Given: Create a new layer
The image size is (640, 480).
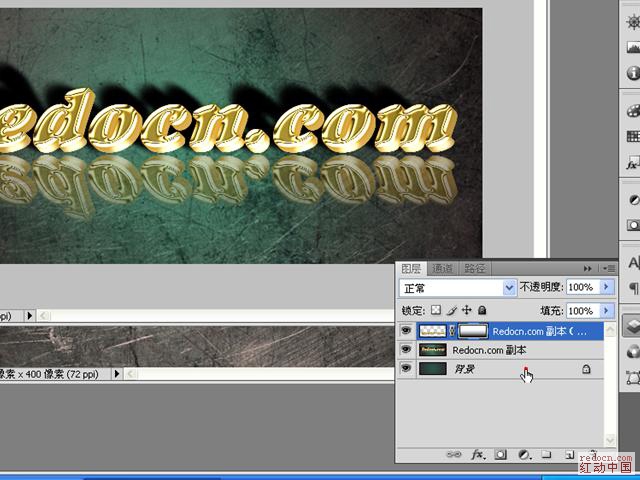Looking at the screenshot, I should 568,454.
